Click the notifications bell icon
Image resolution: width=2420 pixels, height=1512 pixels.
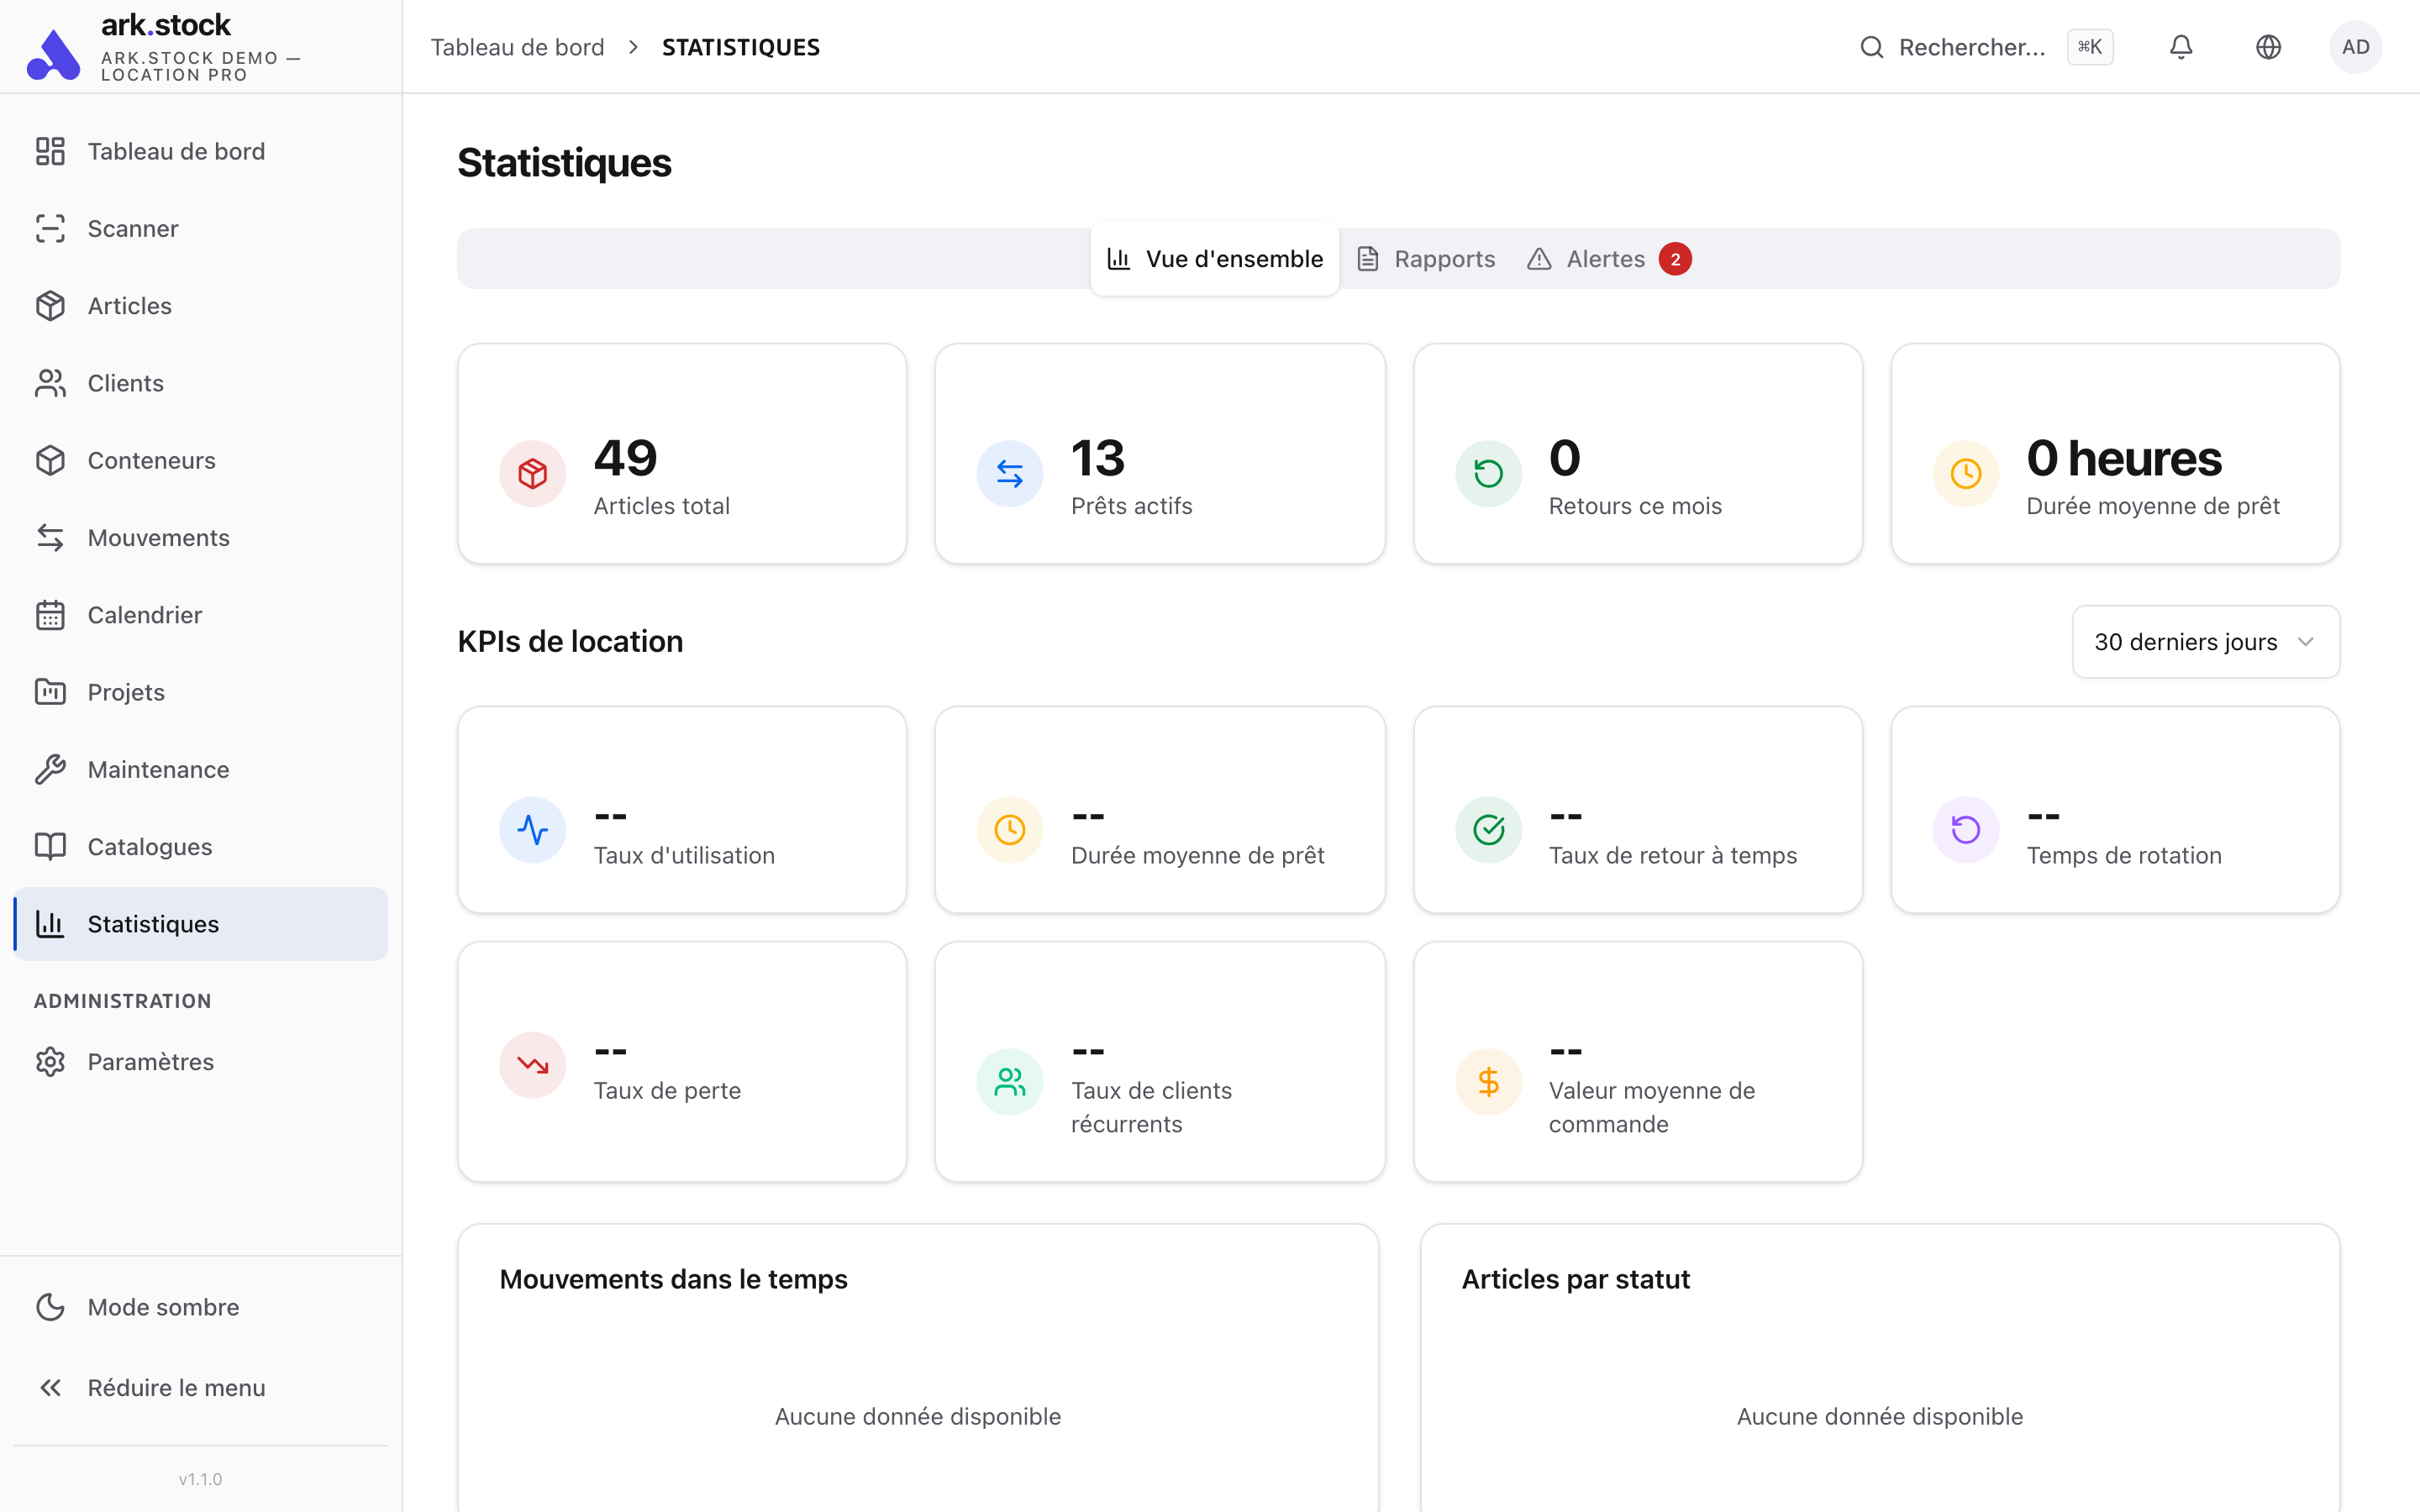click(2181, 46)
